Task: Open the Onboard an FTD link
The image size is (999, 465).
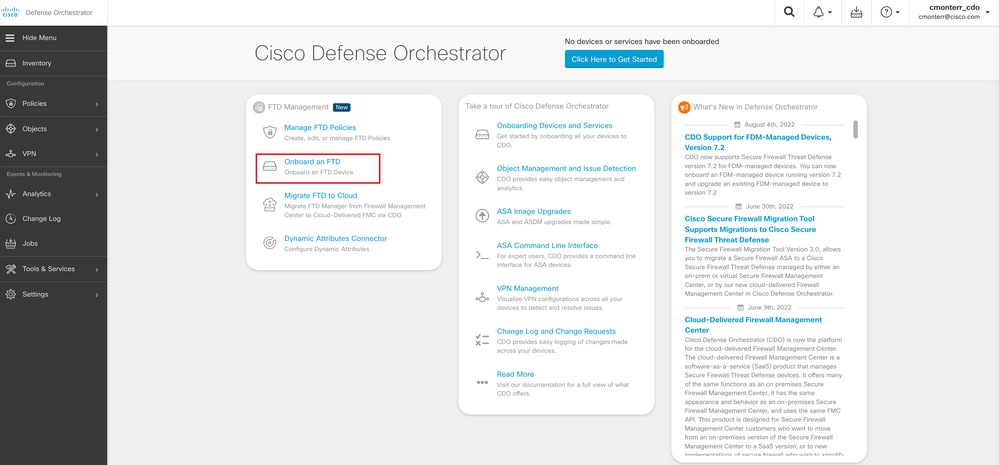Action: (312, 162)
